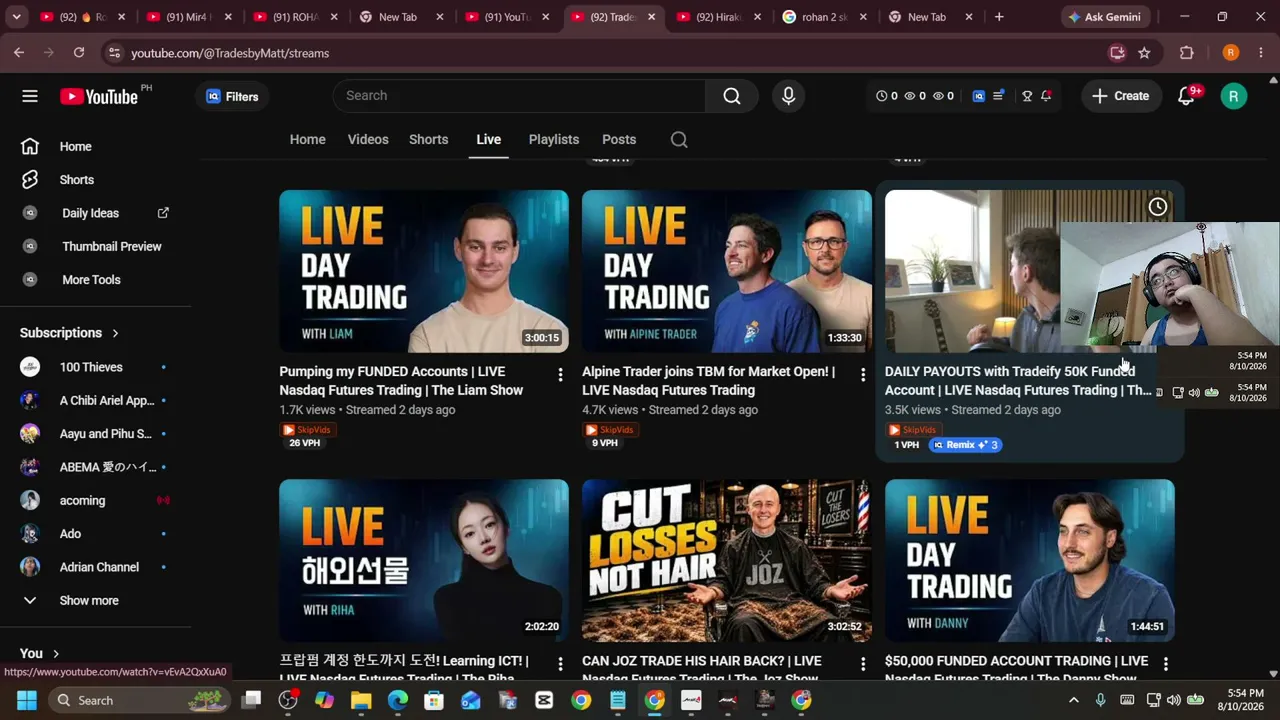
Task: Reload the page
Action: (79, 53)
